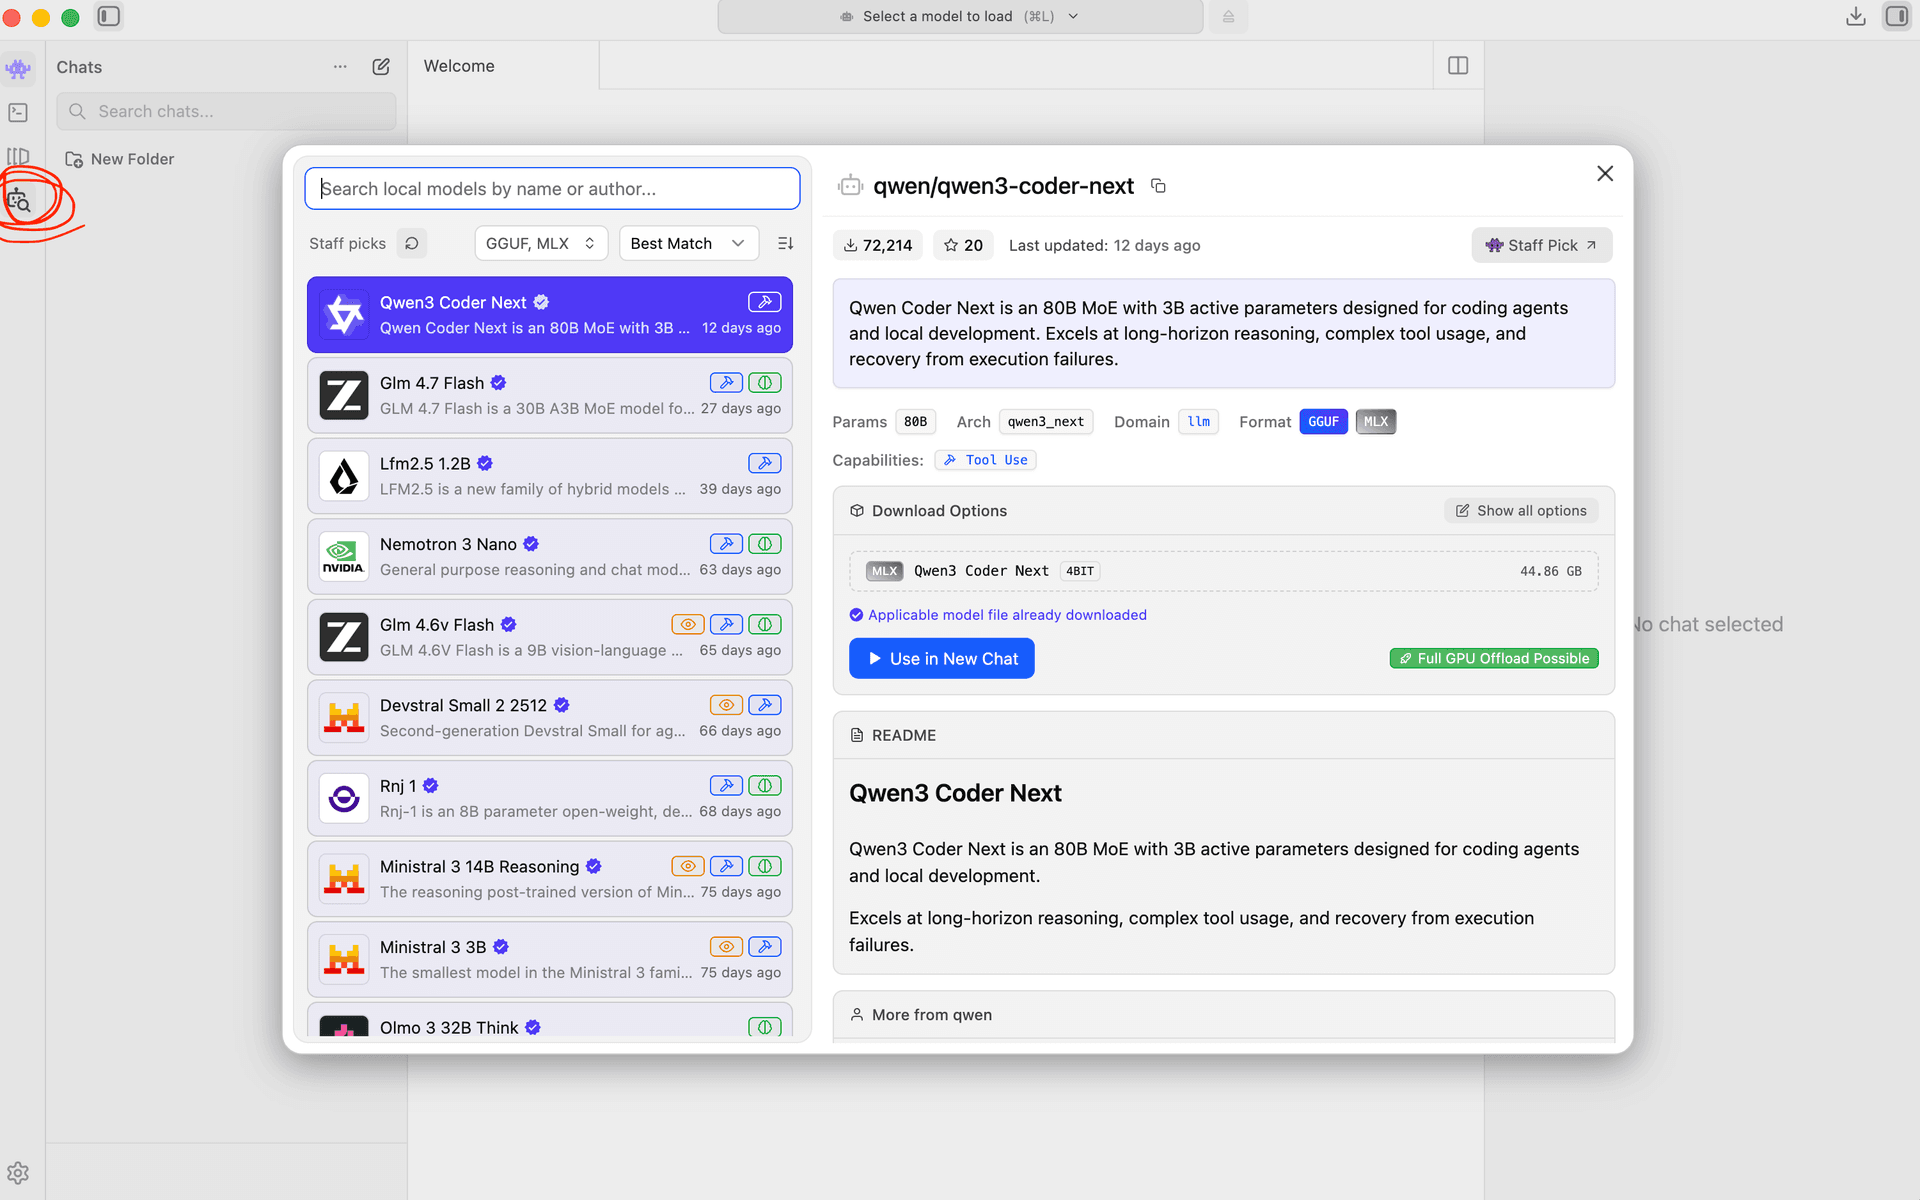The height and width of the screenshot is (1200, 1920).
Task: Click "Applicable model file already downloaded" text
Action: [x=1007, y=615]
